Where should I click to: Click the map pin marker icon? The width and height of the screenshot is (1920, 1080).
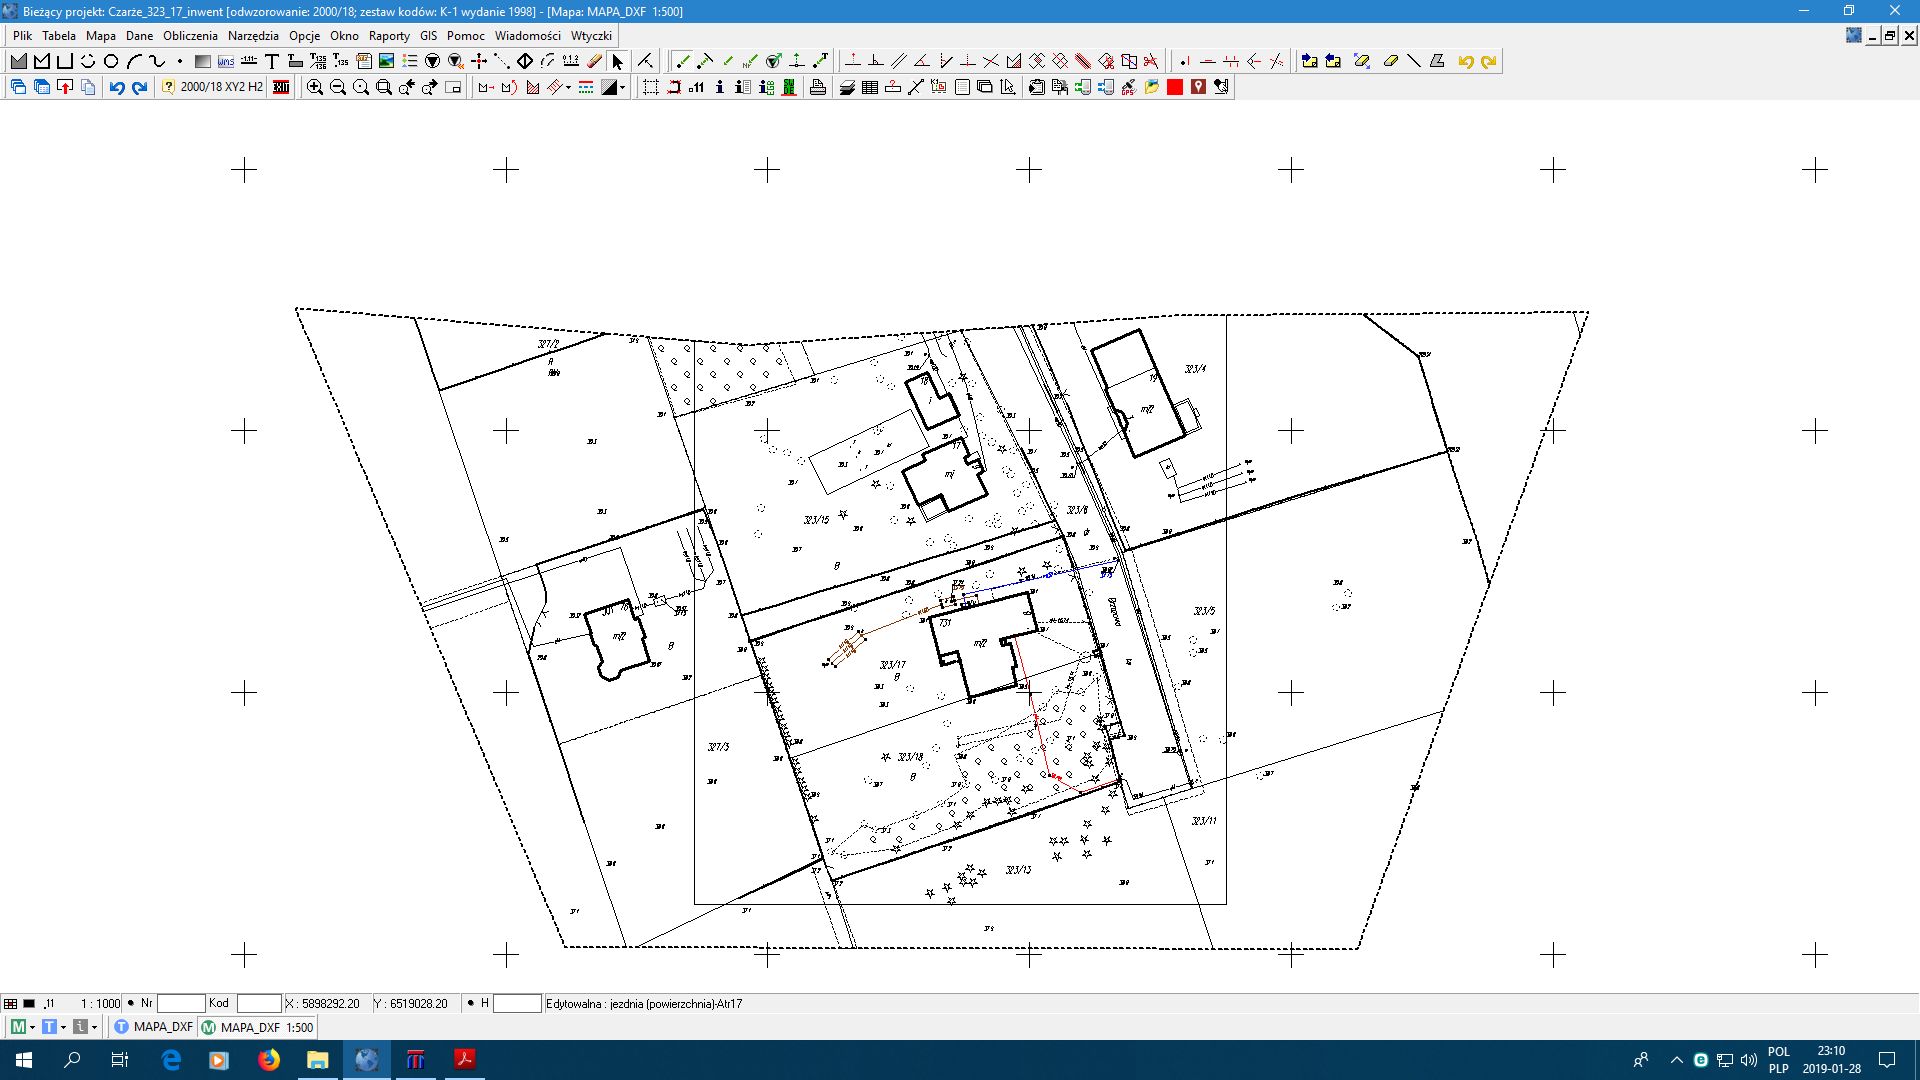pos(1198,87)
